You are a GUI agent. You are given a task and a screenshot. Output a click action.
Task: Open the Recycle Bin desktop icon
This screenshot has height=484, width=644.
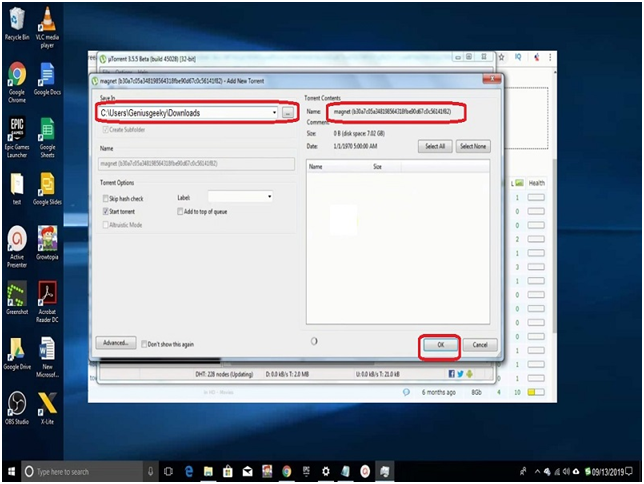point(17,25)
